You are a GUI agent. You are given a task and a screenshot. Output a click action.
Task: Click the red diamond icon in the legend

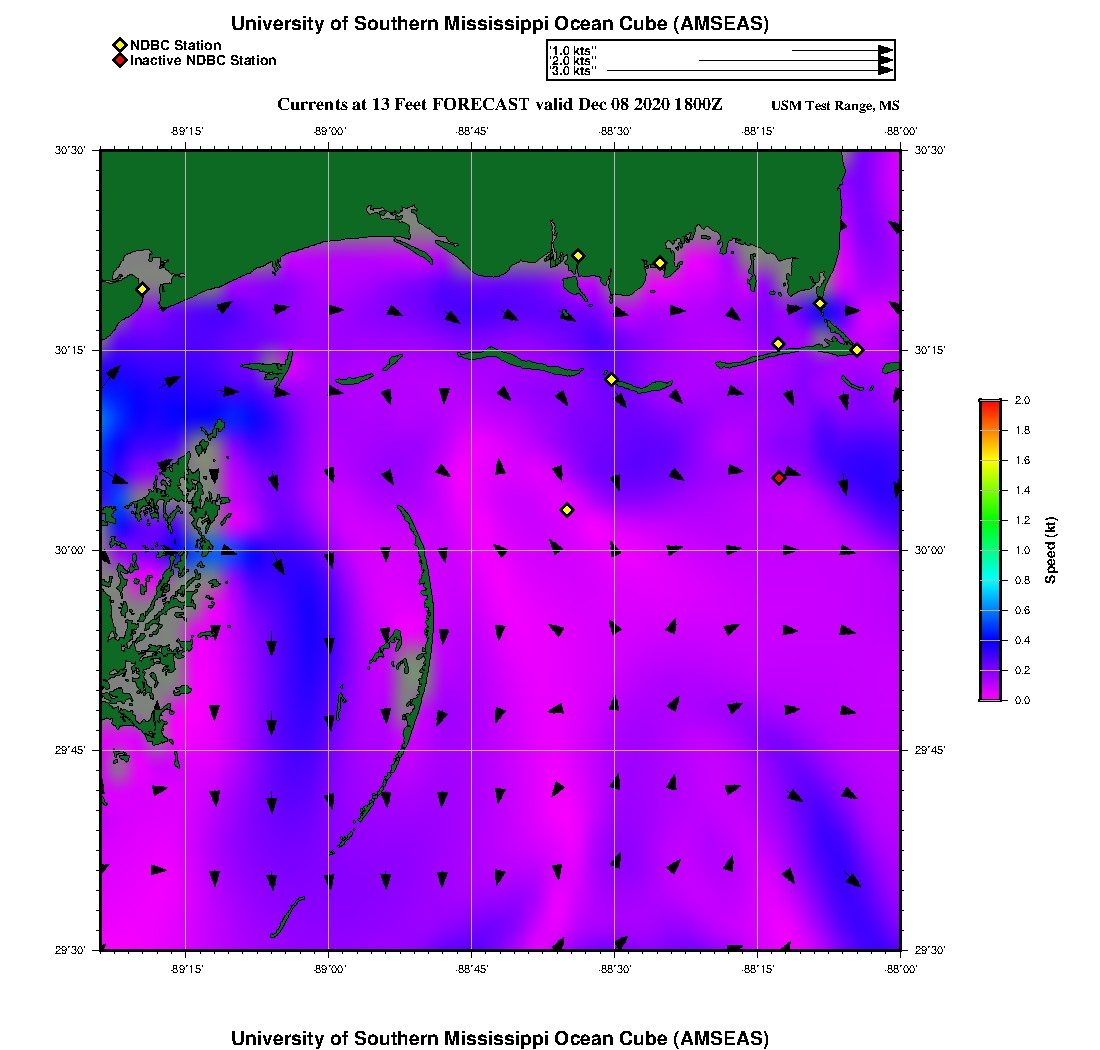(x=120, y=60)
